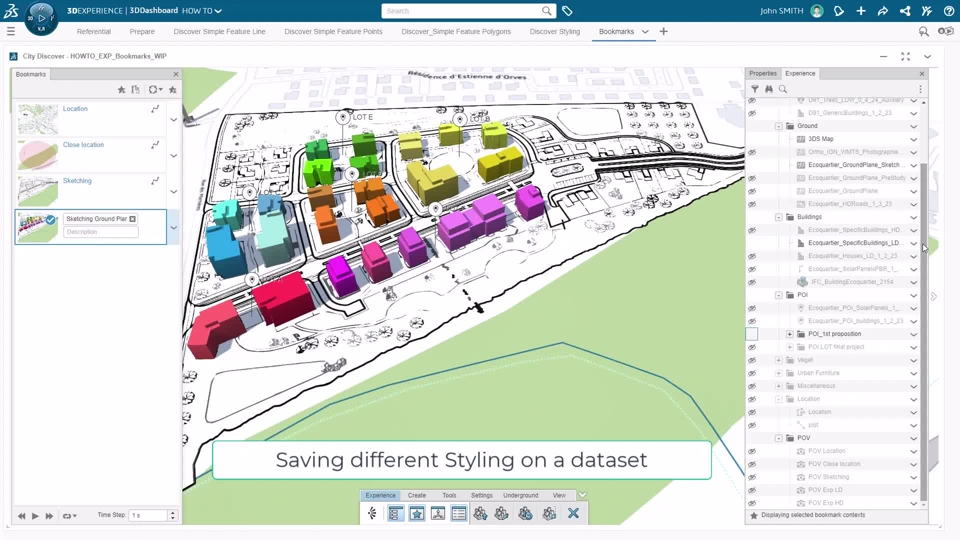Open the notifications icon next to the avatar
The image size is (960, 540).
coord(839,11)
